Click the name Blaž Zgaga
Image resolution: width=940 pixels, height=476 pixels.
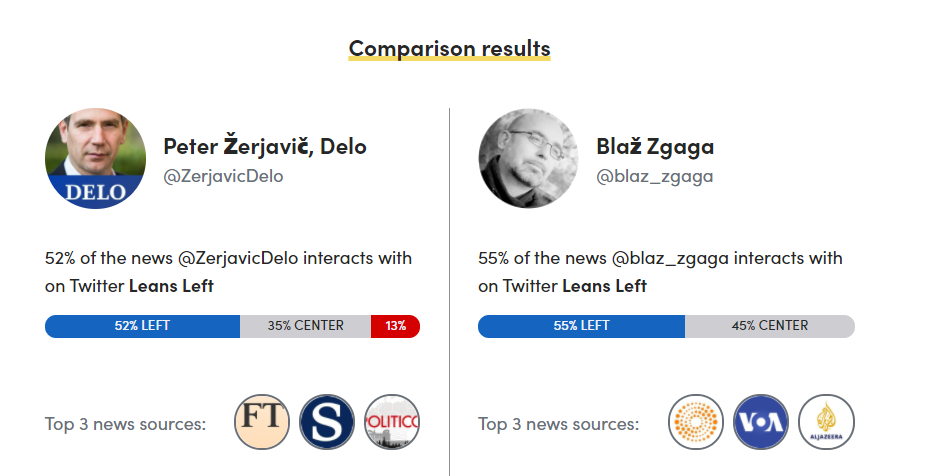655,147
